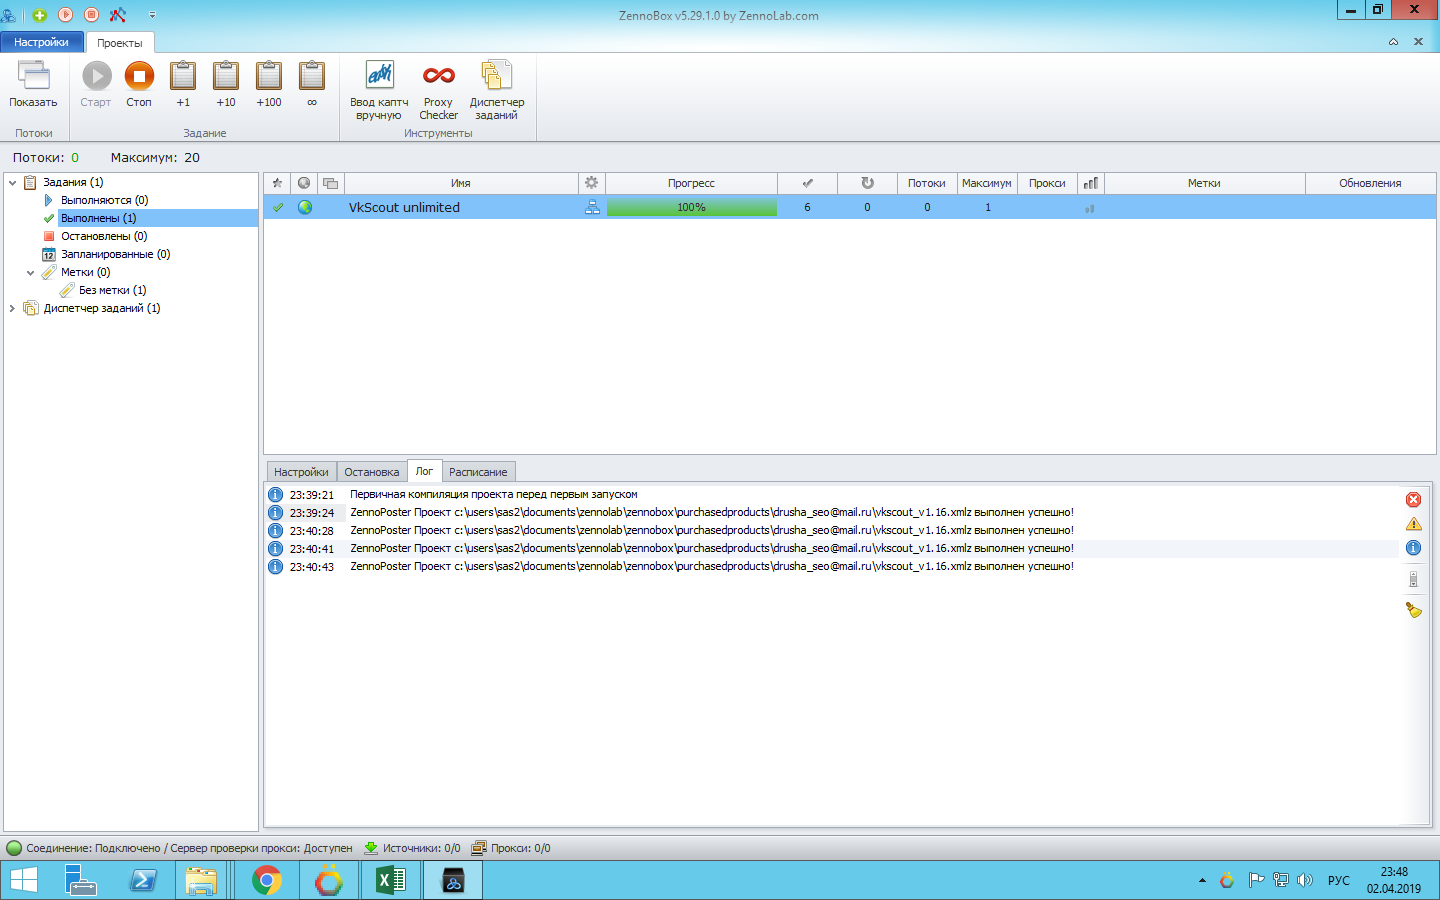Open the Расписание tab

pos(478,472)
